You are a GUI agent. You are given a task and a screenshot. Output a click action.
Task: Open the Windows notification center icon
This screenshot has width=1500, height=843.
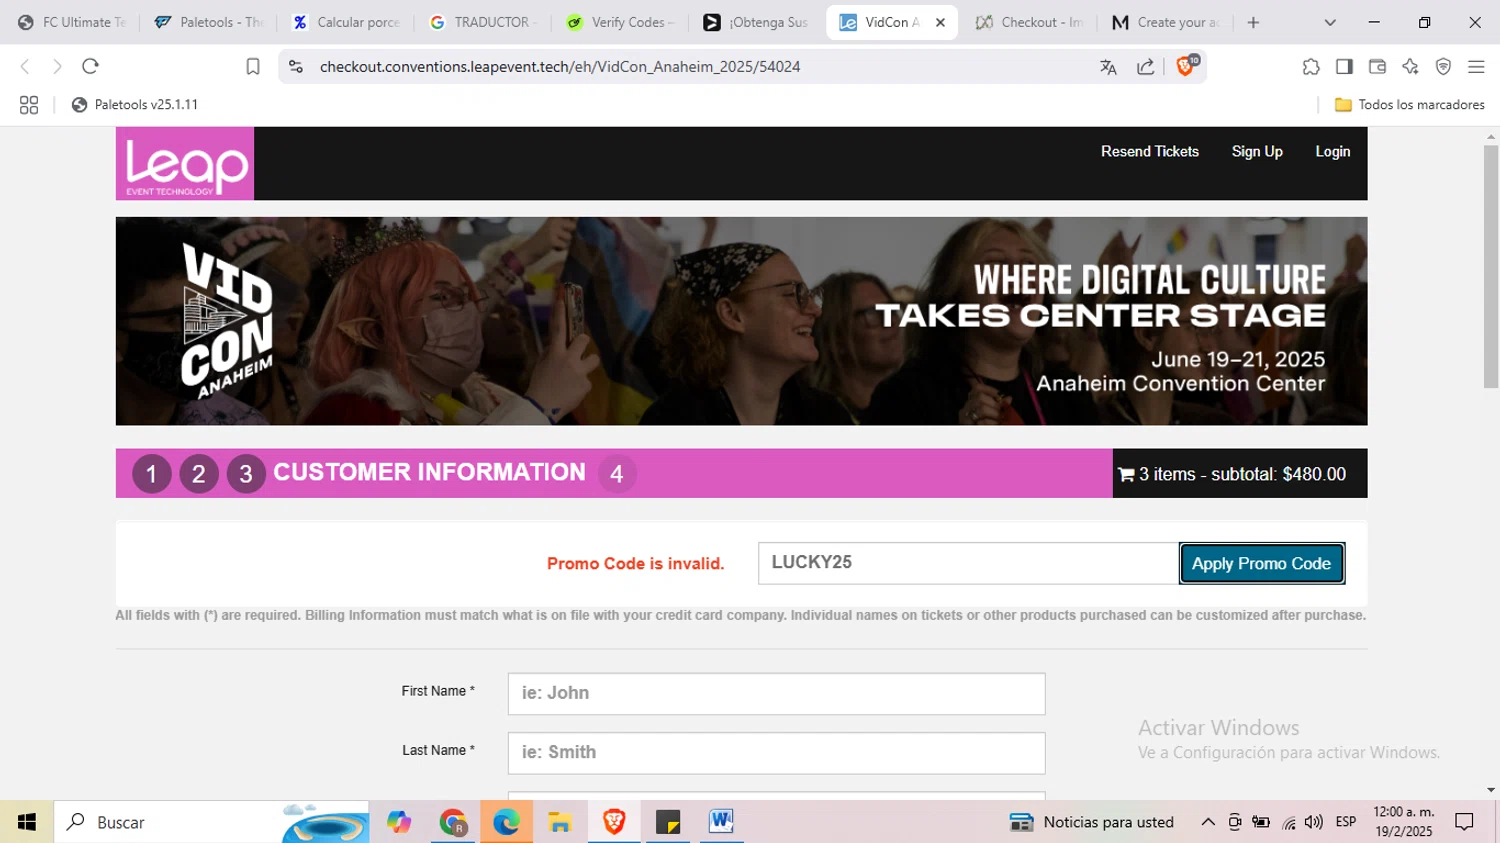tap(1465, 822)
